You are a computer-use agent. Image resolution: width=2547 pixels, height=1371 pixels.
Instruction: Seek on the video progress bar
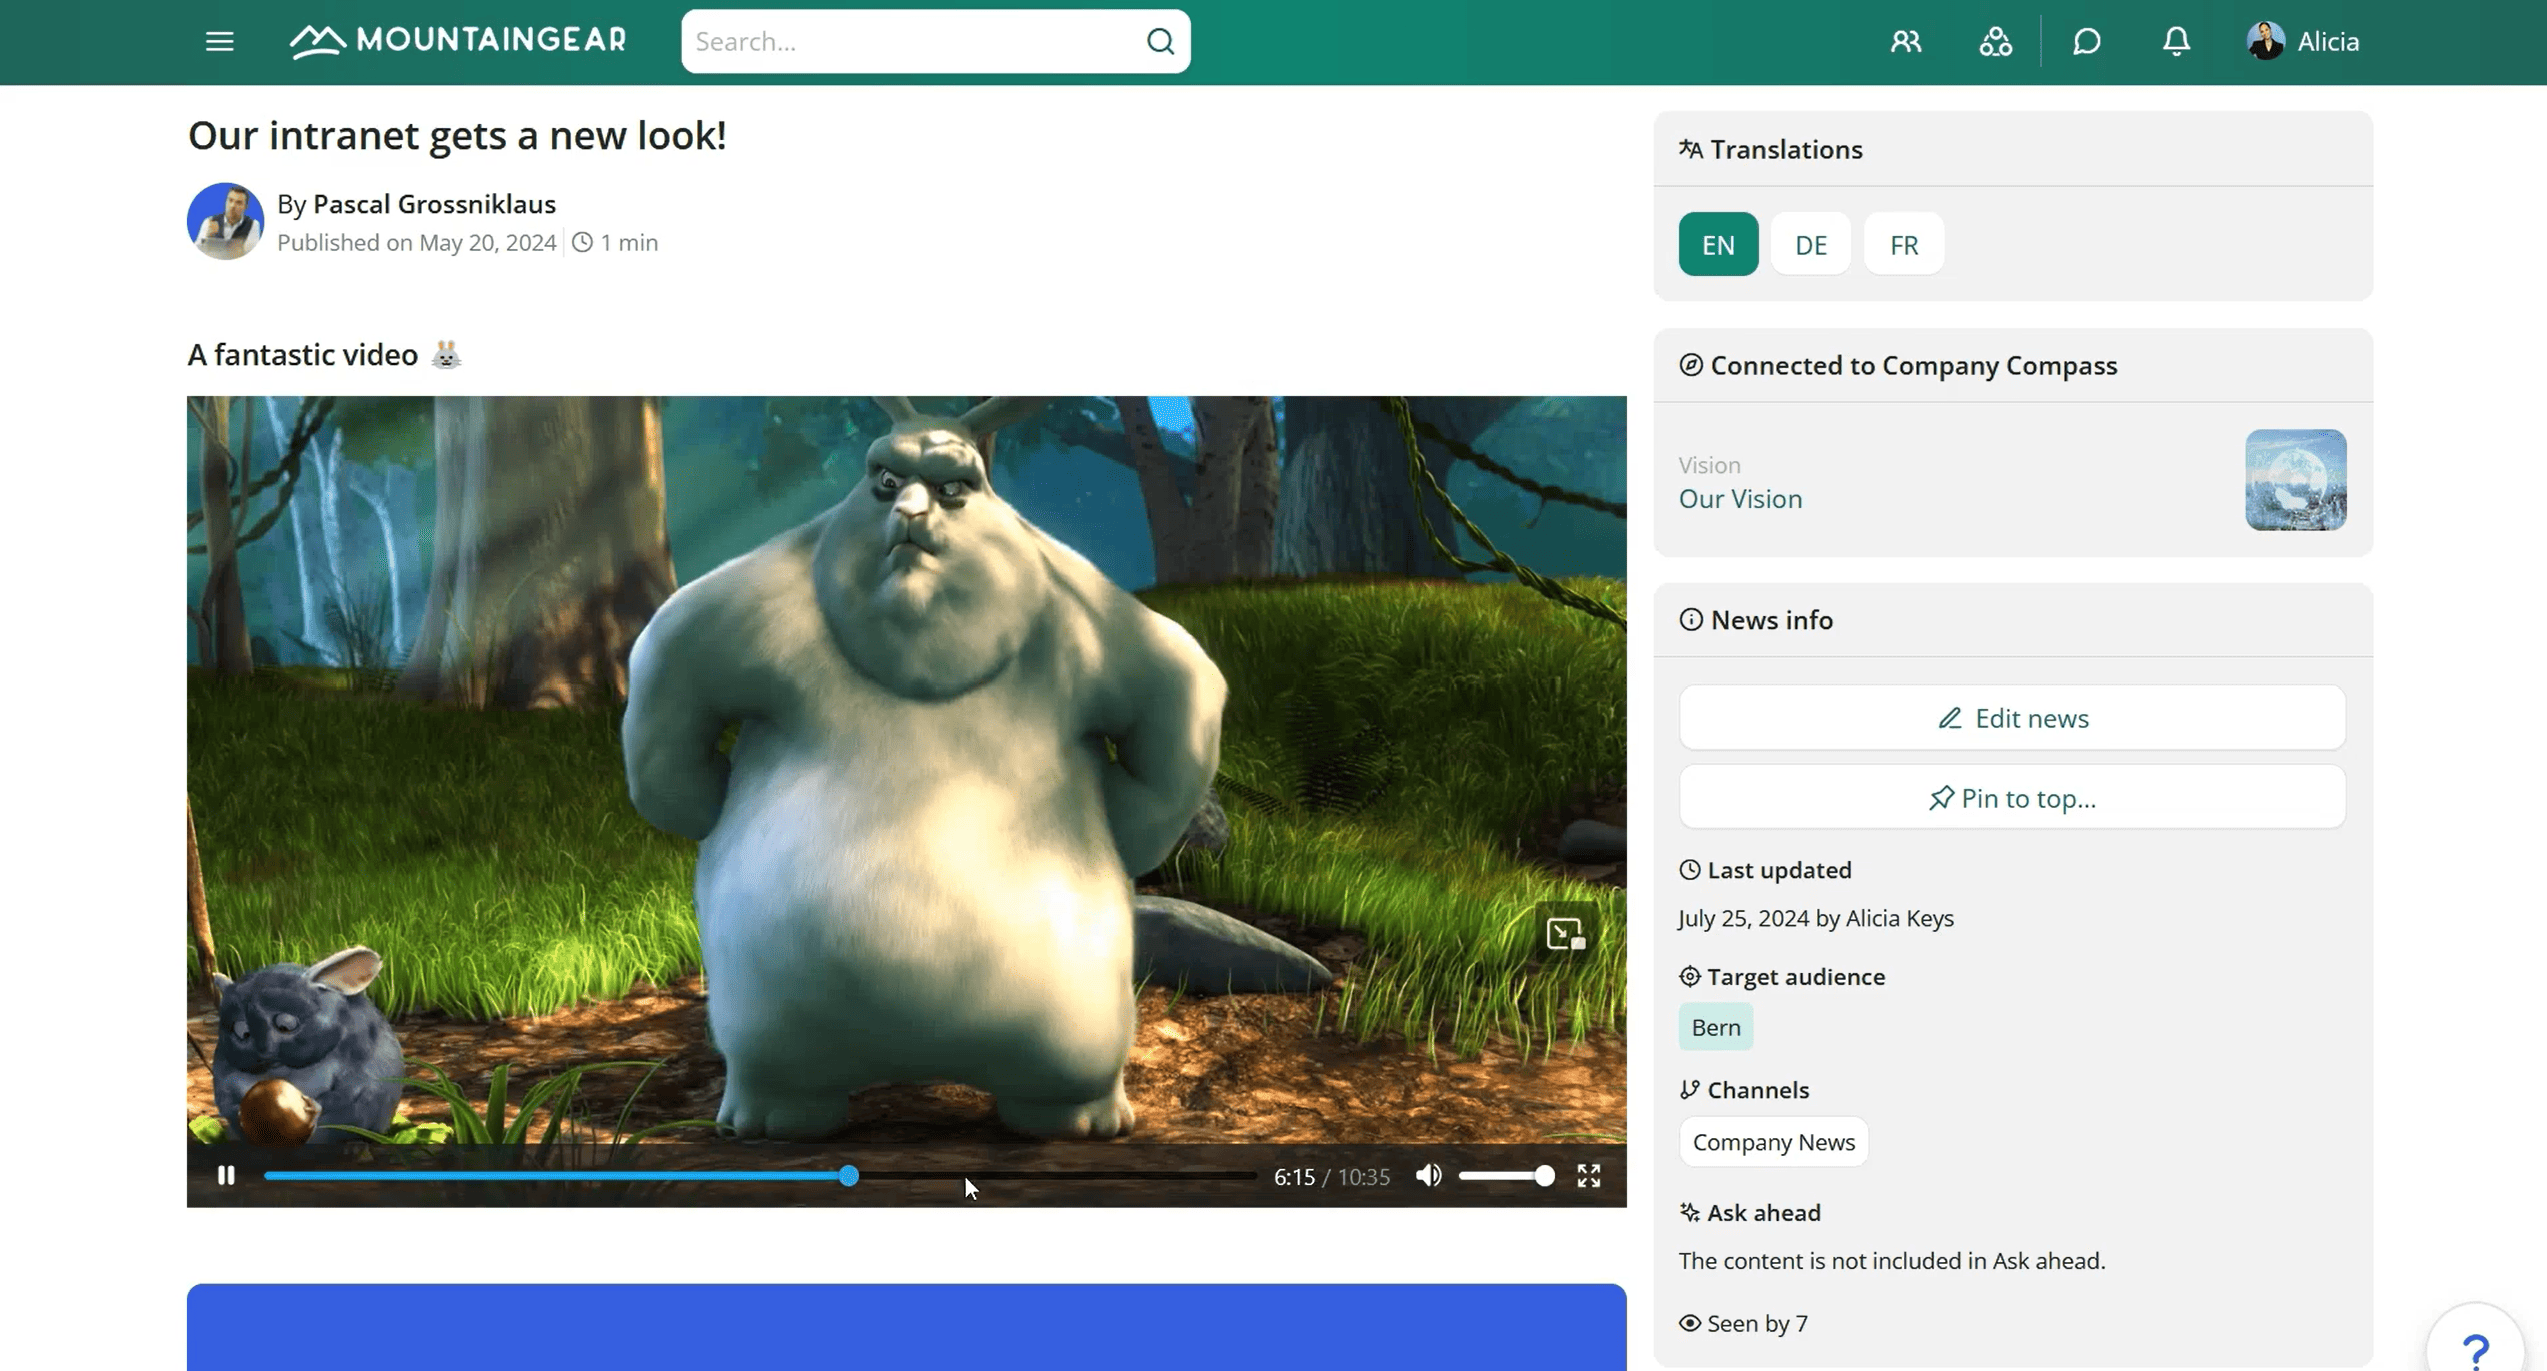[760, 1175]
